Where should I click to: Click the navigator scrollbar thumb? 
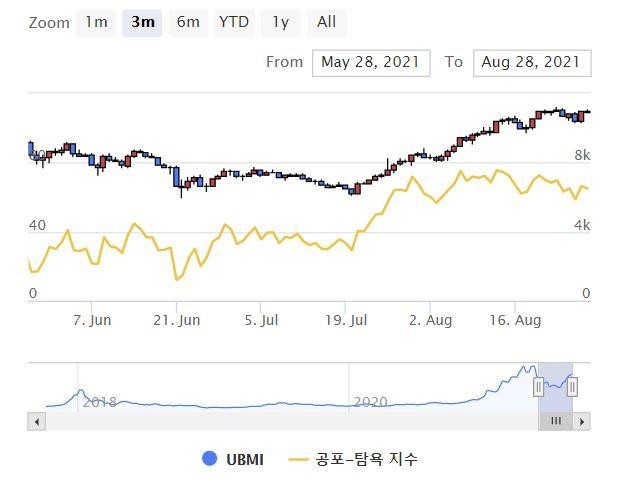coord(555,422)
